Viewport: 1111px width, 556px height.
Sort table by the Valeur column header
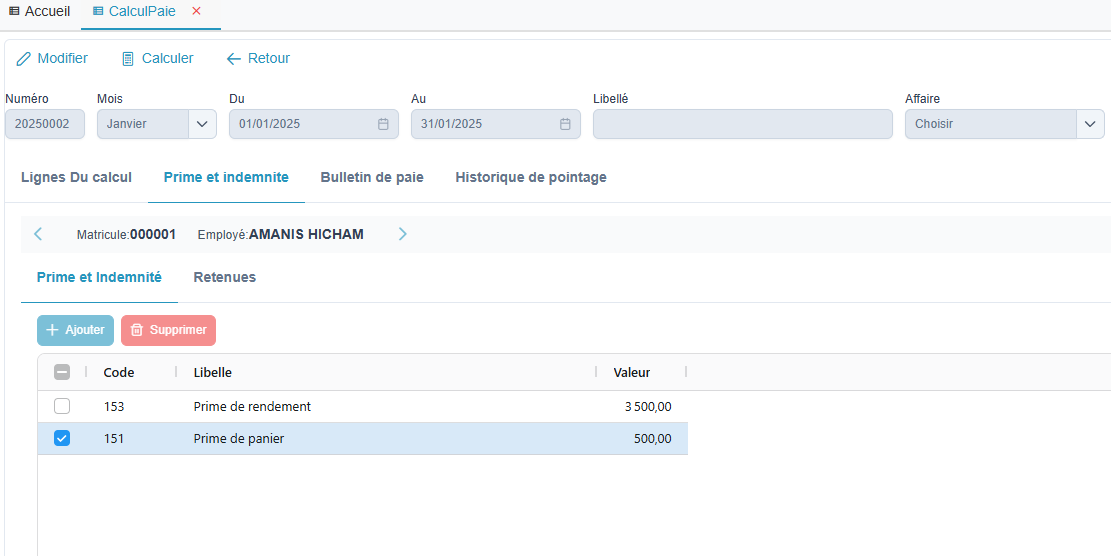pos(632,372)
